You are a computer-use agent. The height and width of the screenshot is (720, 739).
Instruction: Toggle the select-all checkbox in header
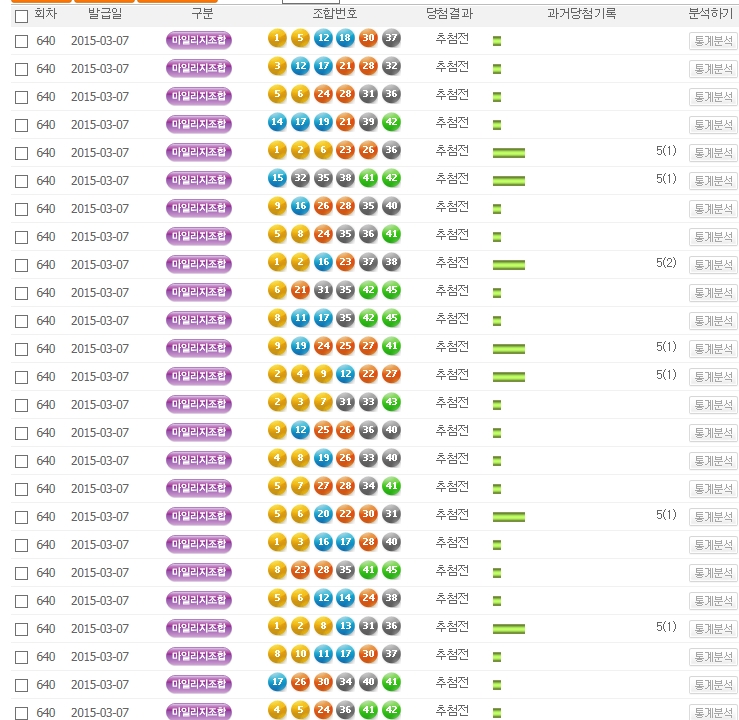click(x=21, y=15)
